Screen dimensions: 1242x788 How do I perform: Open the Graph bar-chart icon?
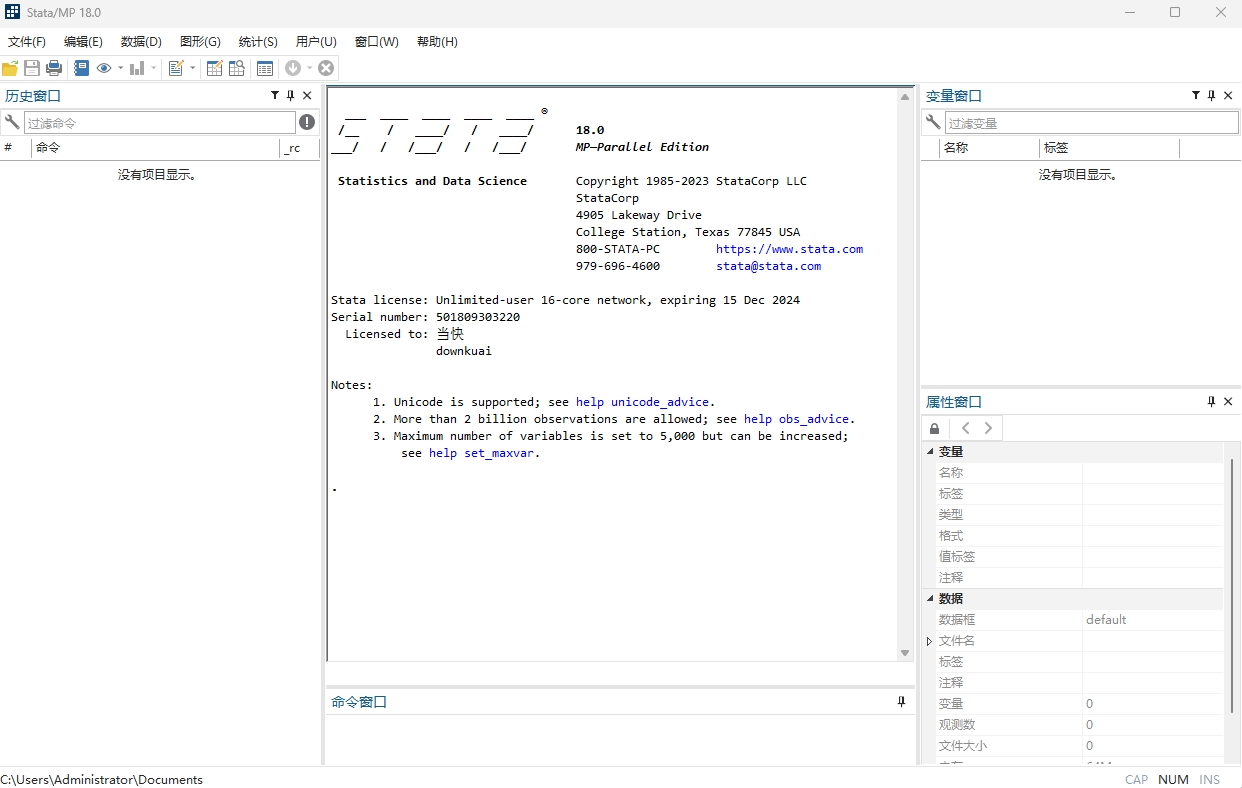coord(137,68)
